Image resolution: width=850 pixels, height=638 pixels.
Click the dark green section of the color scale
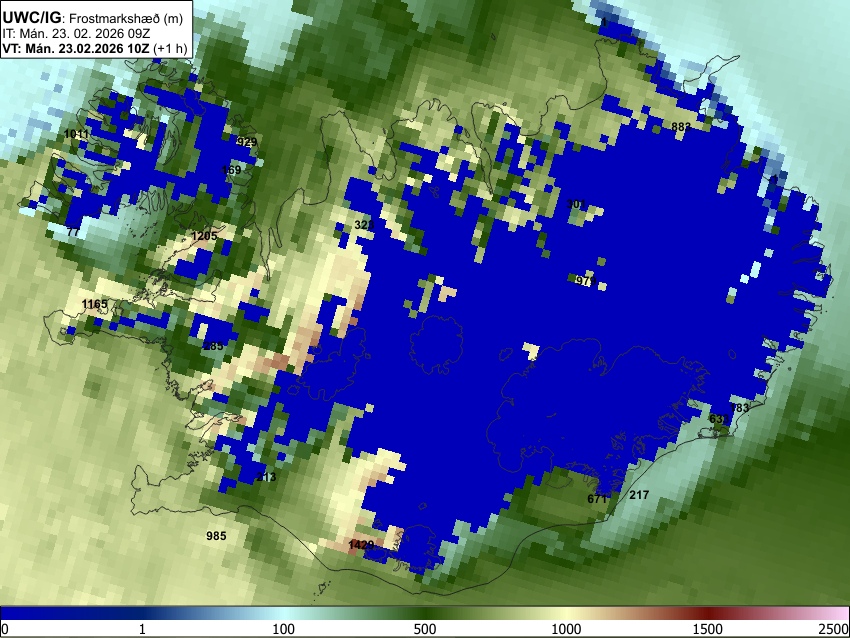tap(425, 613)
